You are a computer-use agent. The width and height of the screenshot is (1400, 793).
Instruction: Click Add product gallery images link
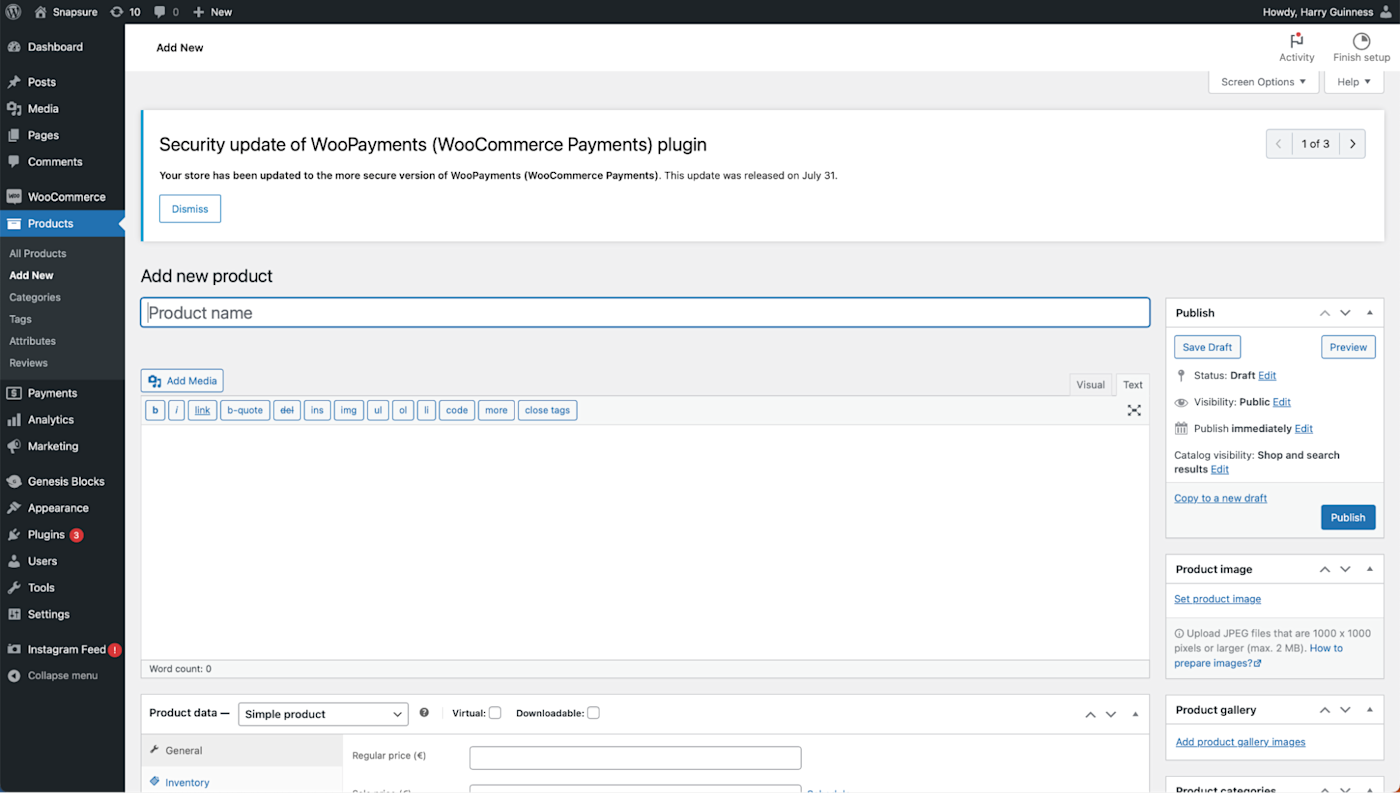click(1240, 742)
